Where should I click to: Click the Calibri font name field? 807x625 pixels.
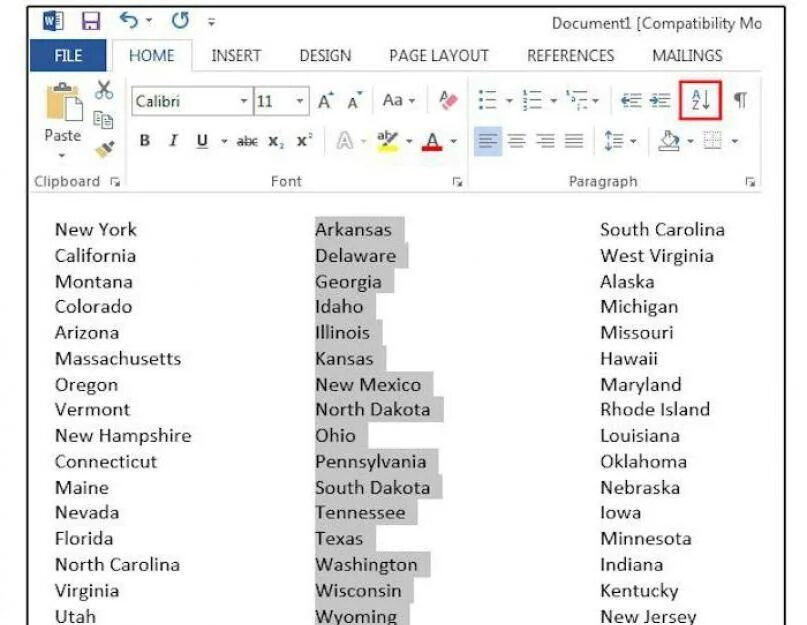pos(185,101)
